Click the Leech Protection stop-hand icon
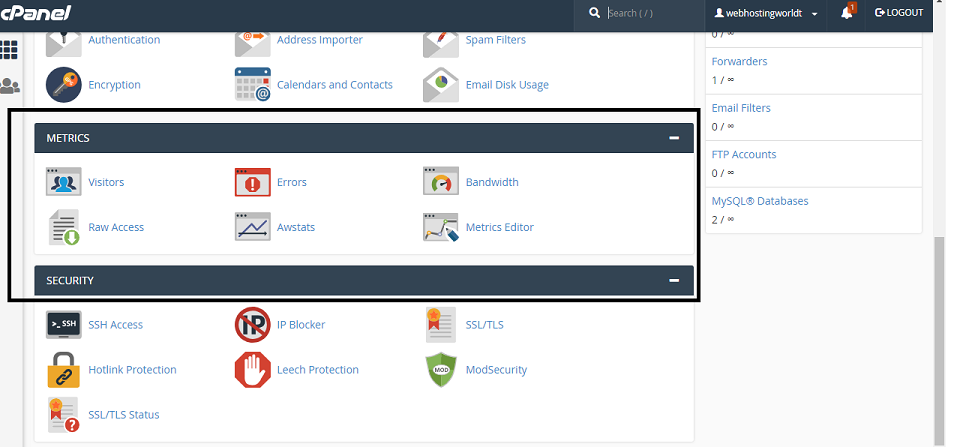The image size is (967, 447). pos(252,369)
